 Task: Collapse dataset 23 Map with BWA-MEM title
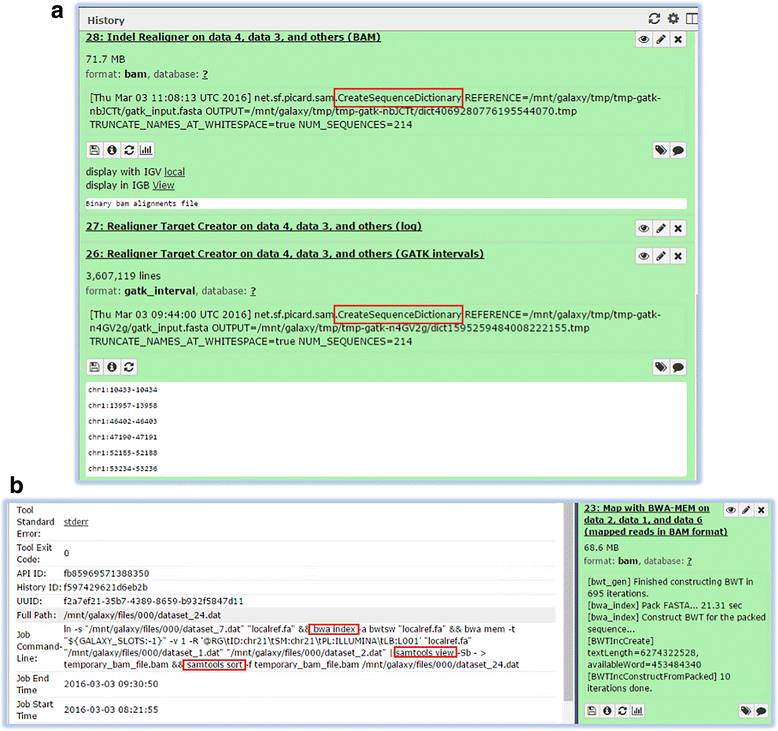click(655, 520)
